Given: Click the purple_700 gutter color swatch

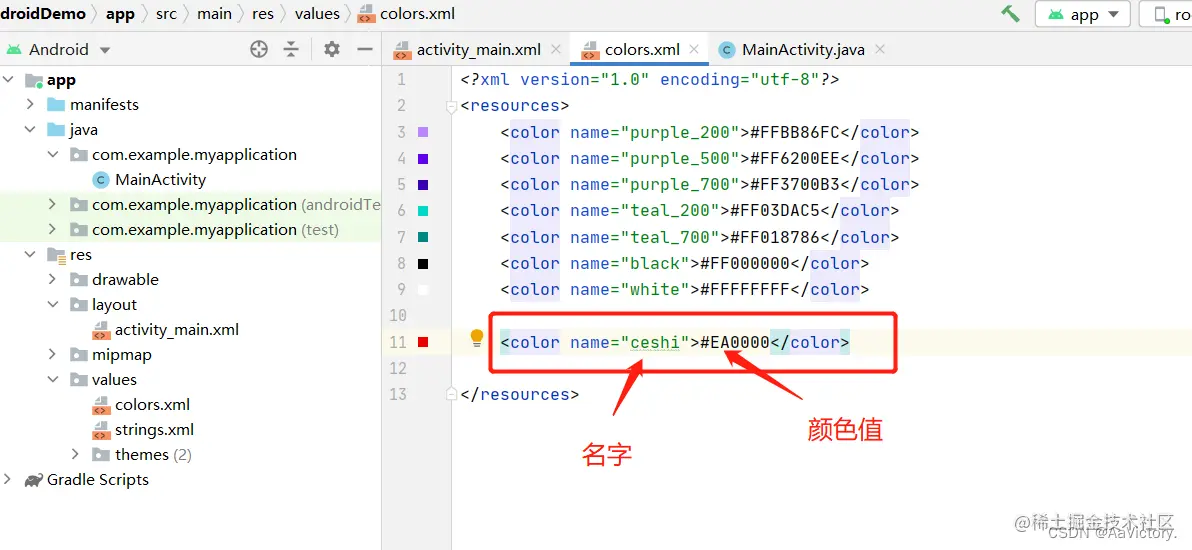Looking at the screenshot, I should click(x=423, y=185).
